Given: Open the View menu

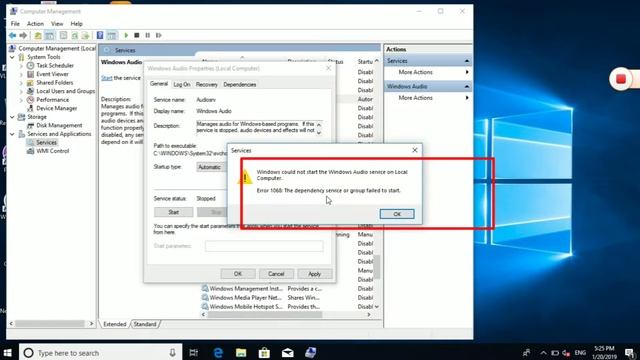Looking at the screenshot, I should click(x=57, y=24).
